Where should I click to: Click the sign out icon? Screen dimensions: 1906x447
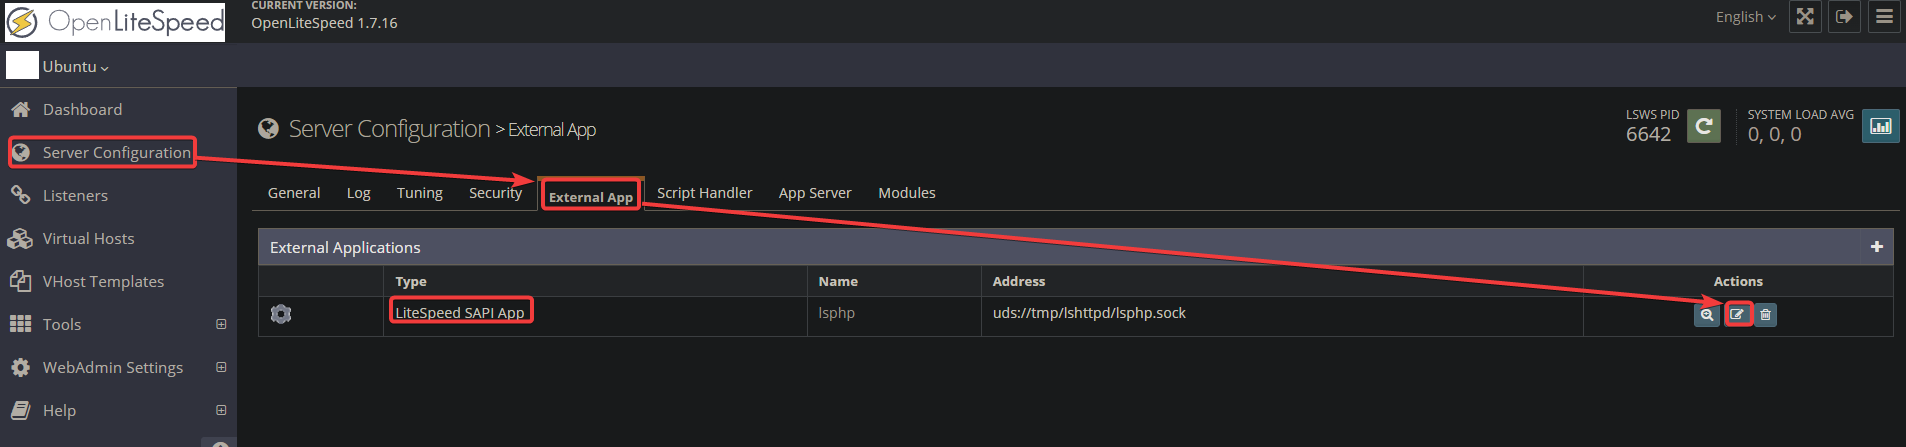click(1845, 17)
